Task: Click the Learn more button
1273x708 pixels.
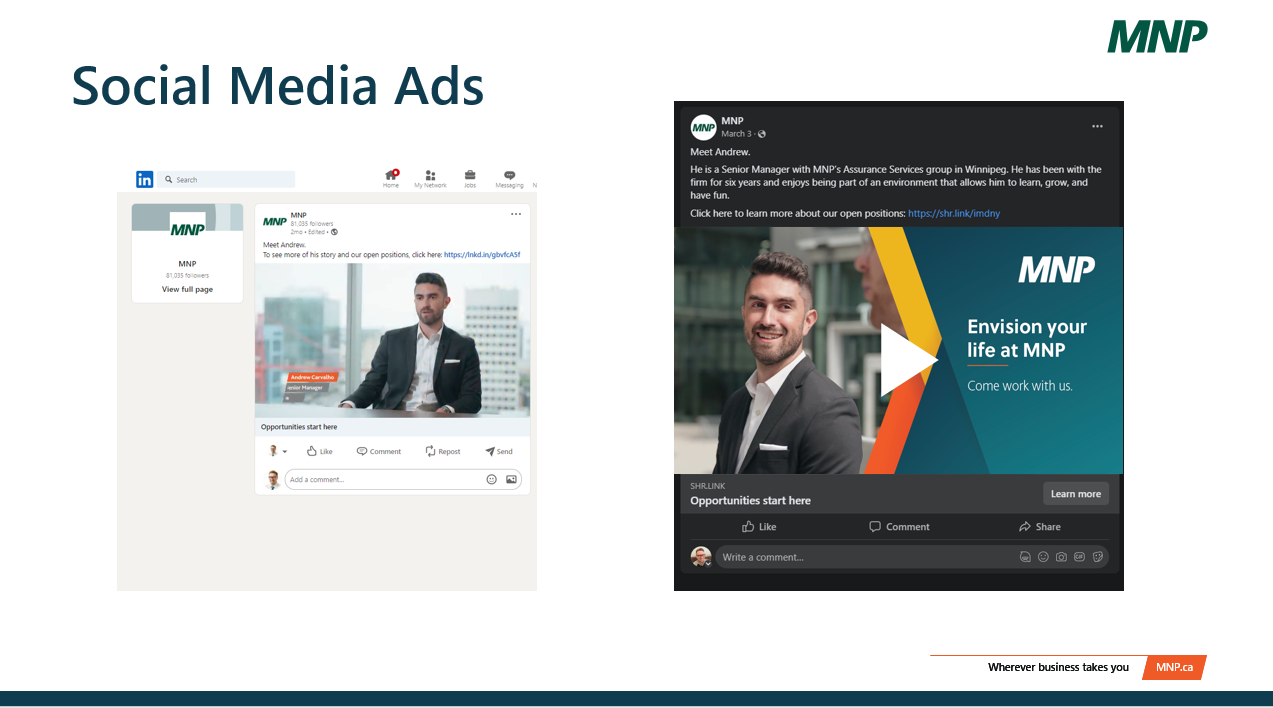Action: tap(1075, 494)
